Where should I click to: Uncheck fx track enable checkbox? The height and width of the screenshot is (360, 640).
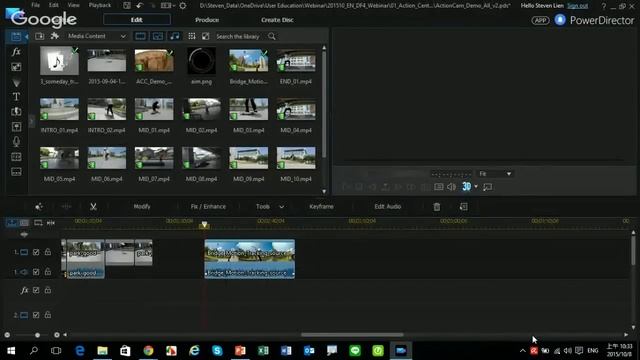click(x=36, y=290)
